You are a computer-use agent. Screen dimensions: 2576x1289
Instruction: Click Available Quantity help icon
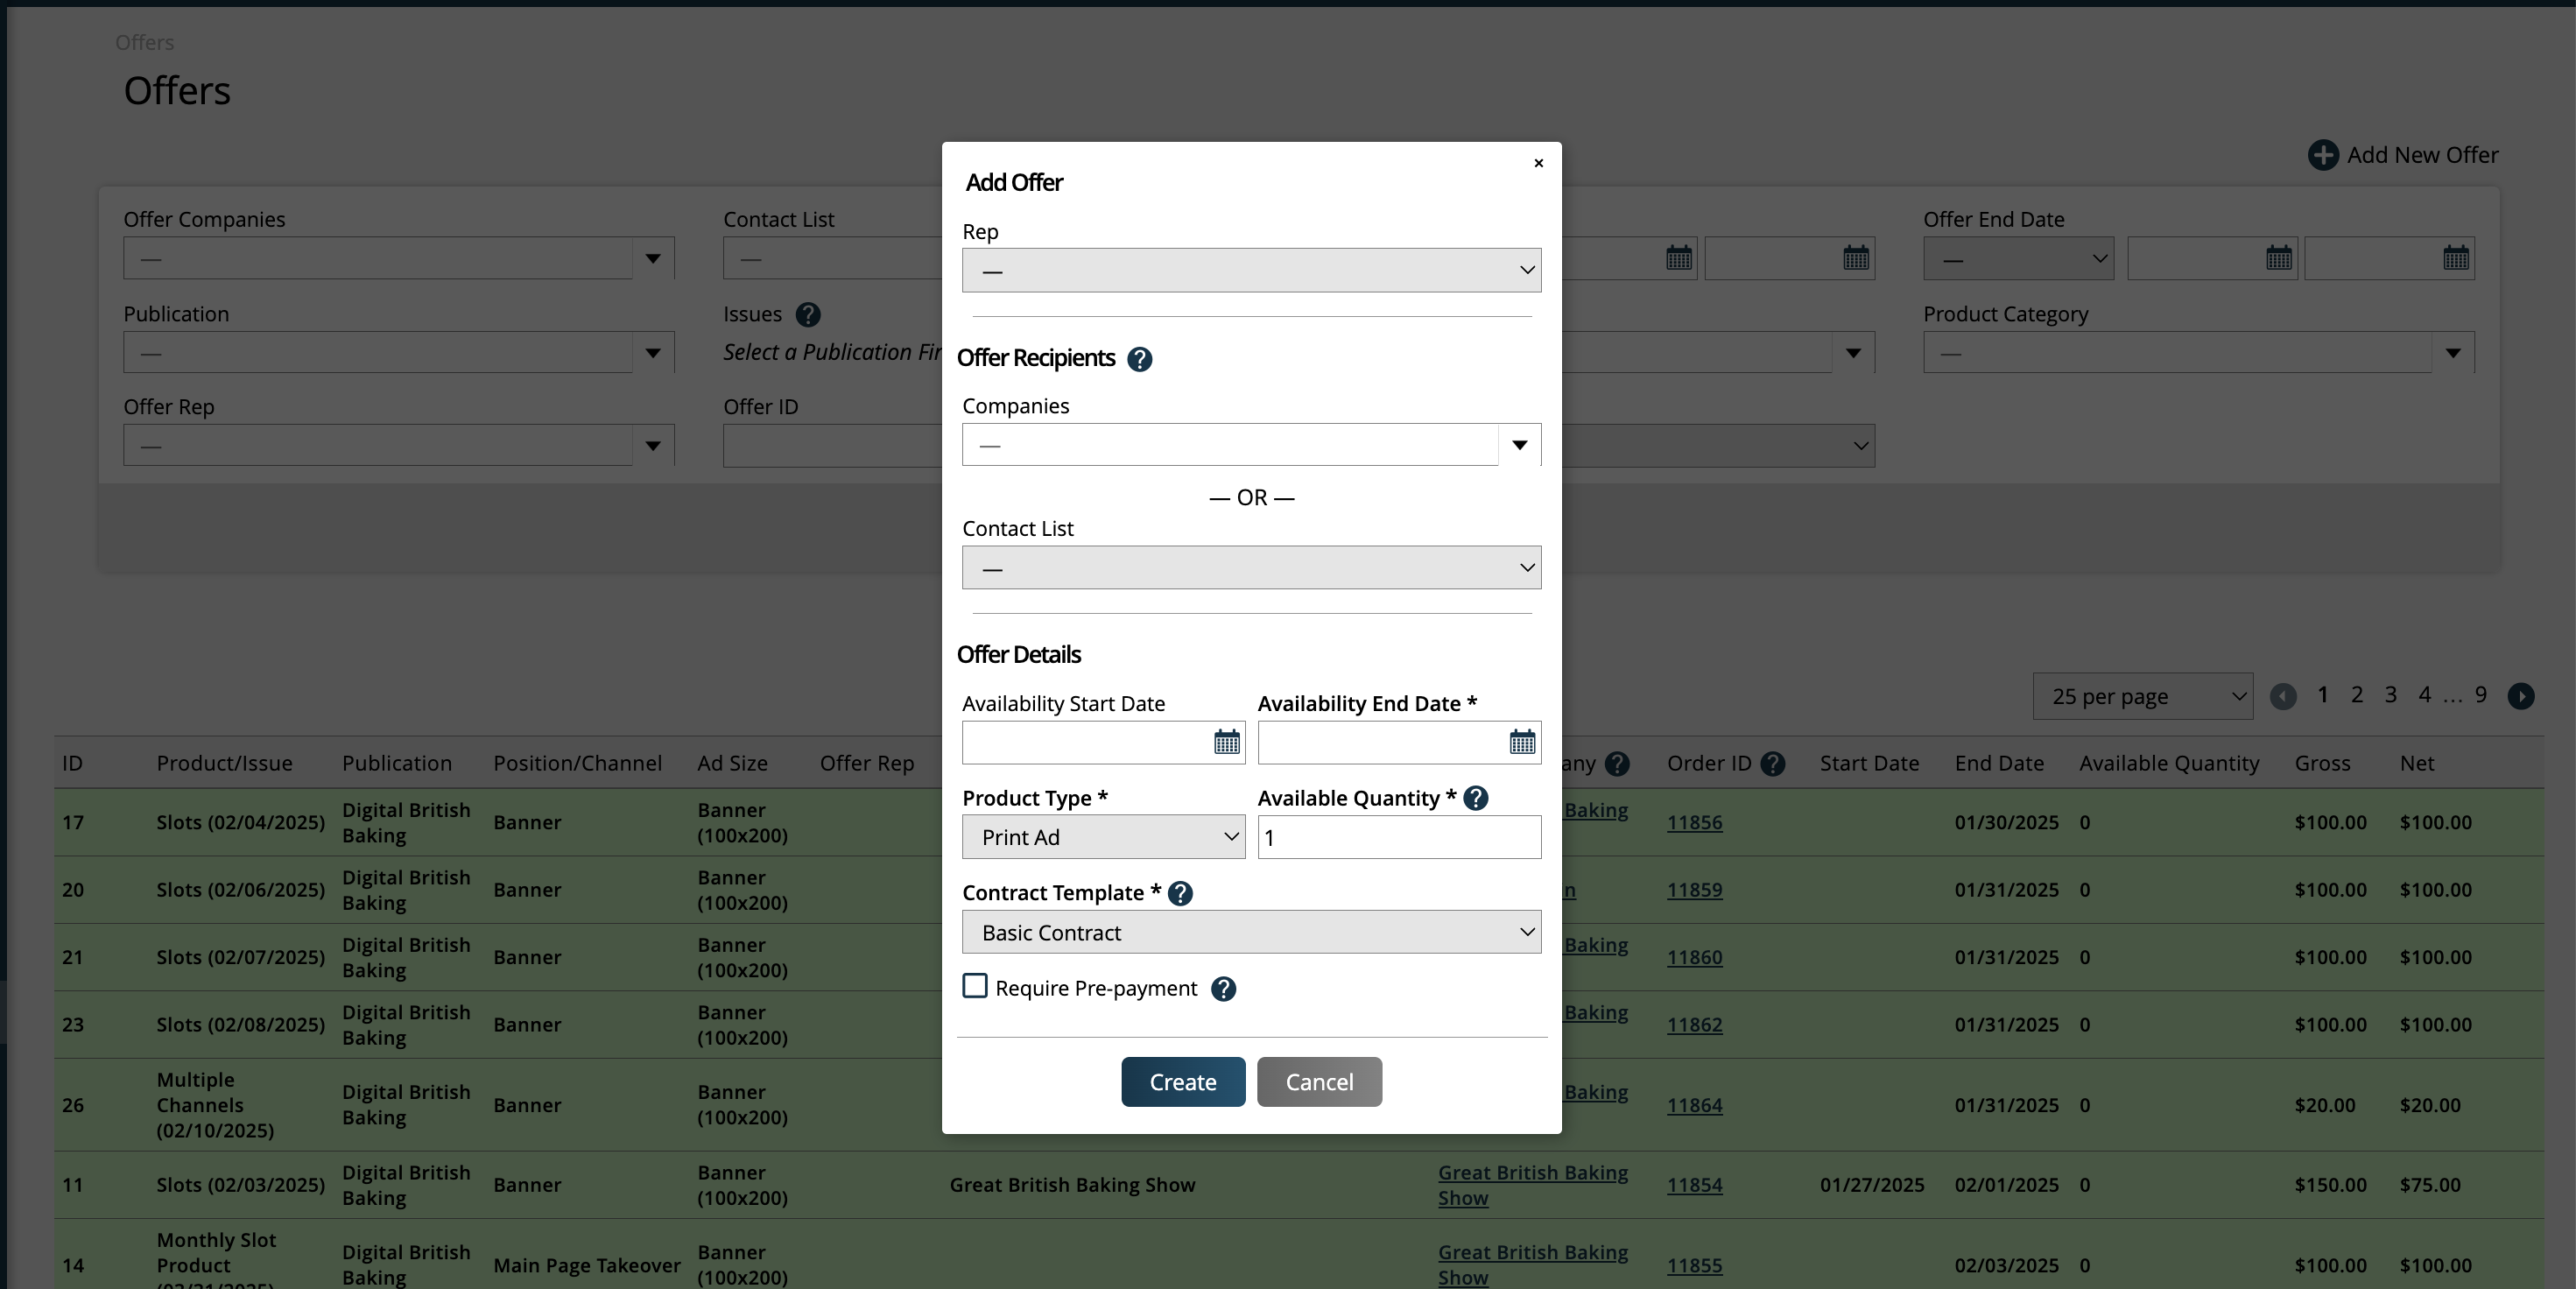click(x=1475, y=798)
